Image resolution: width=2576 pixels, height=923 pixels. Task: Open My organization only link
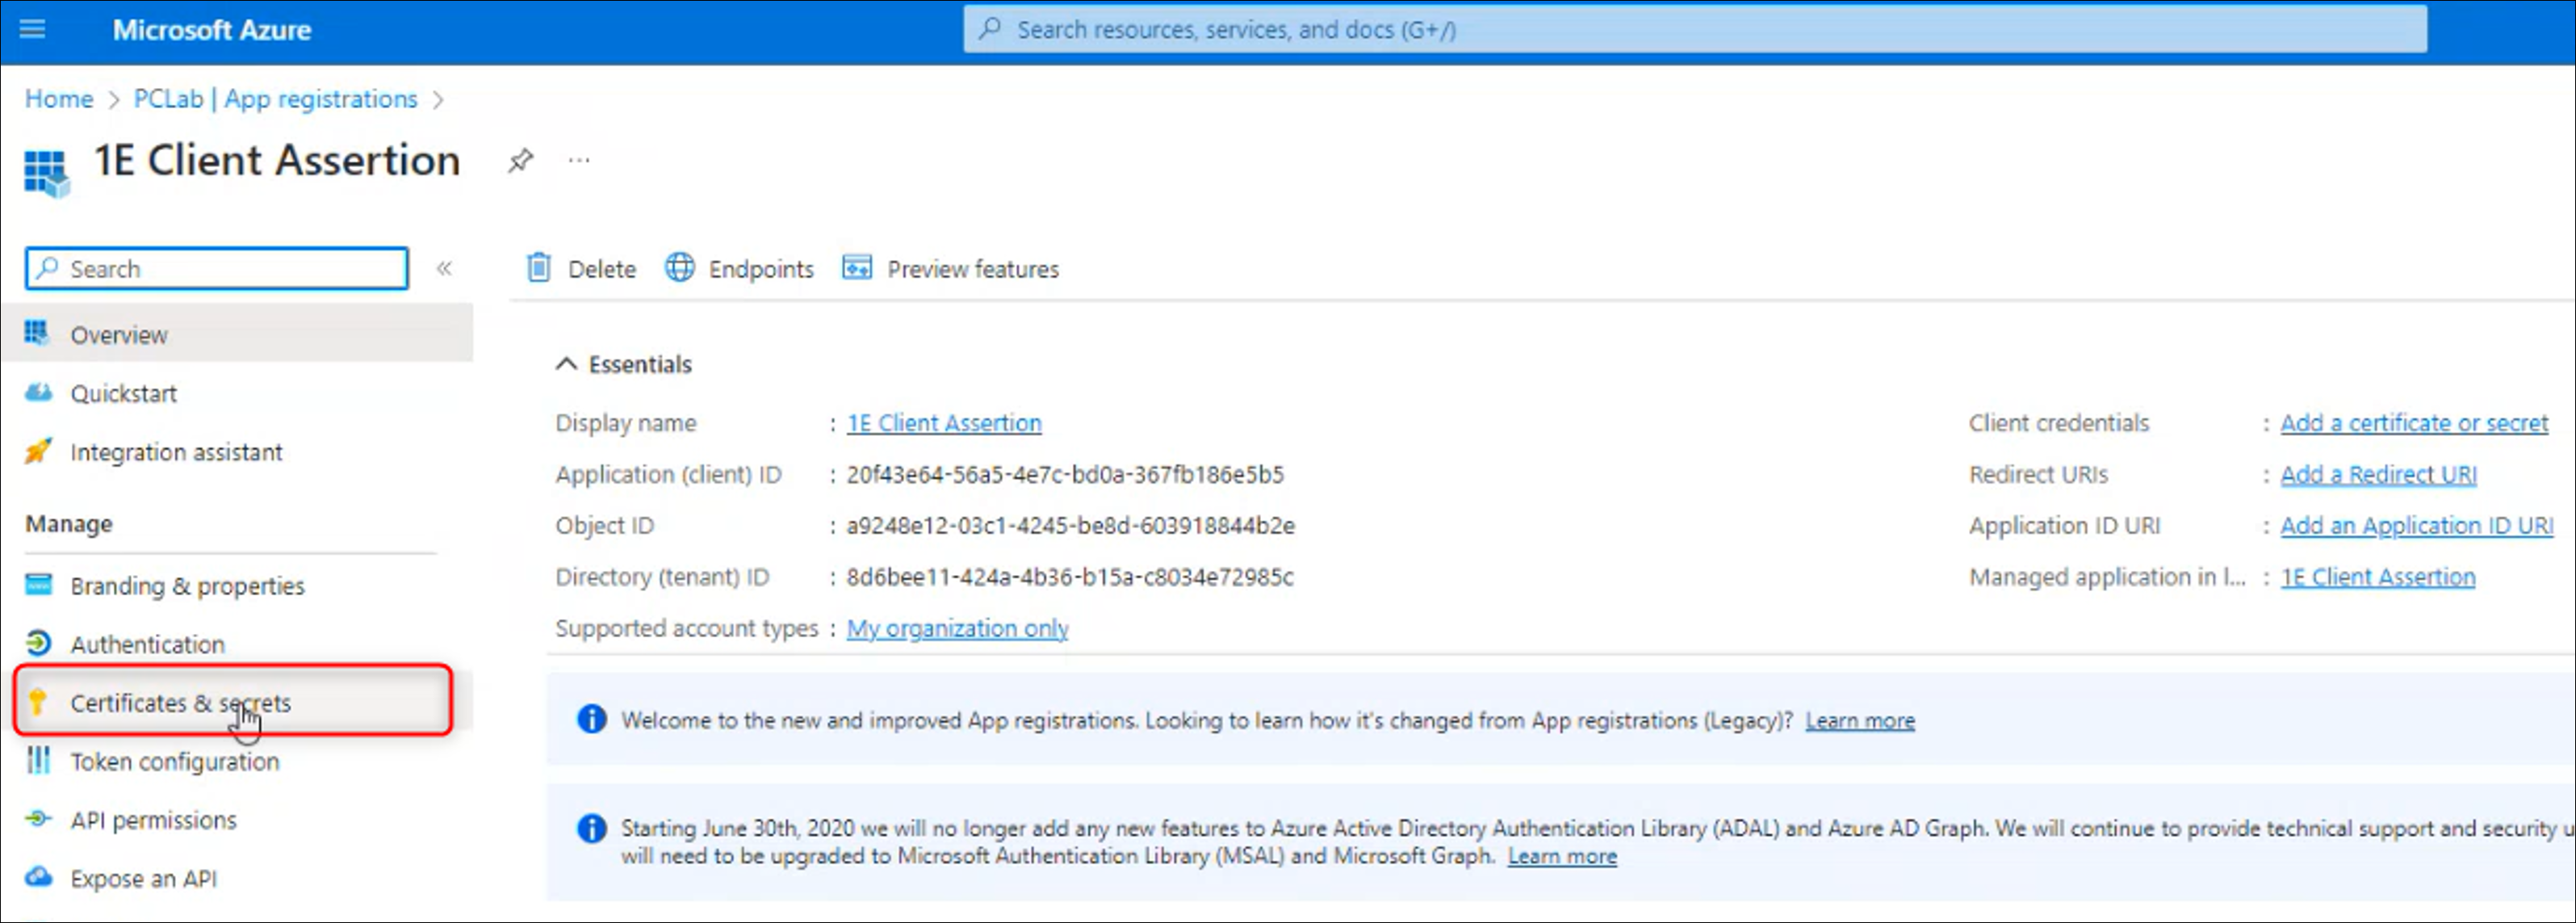(x=957, y=629)
